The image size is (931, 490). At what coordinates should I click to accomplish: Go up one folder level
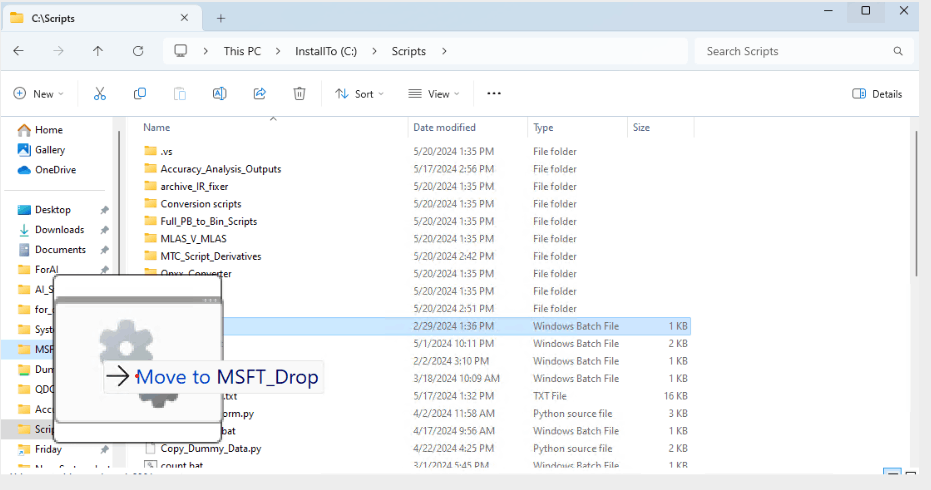(98, 51)
